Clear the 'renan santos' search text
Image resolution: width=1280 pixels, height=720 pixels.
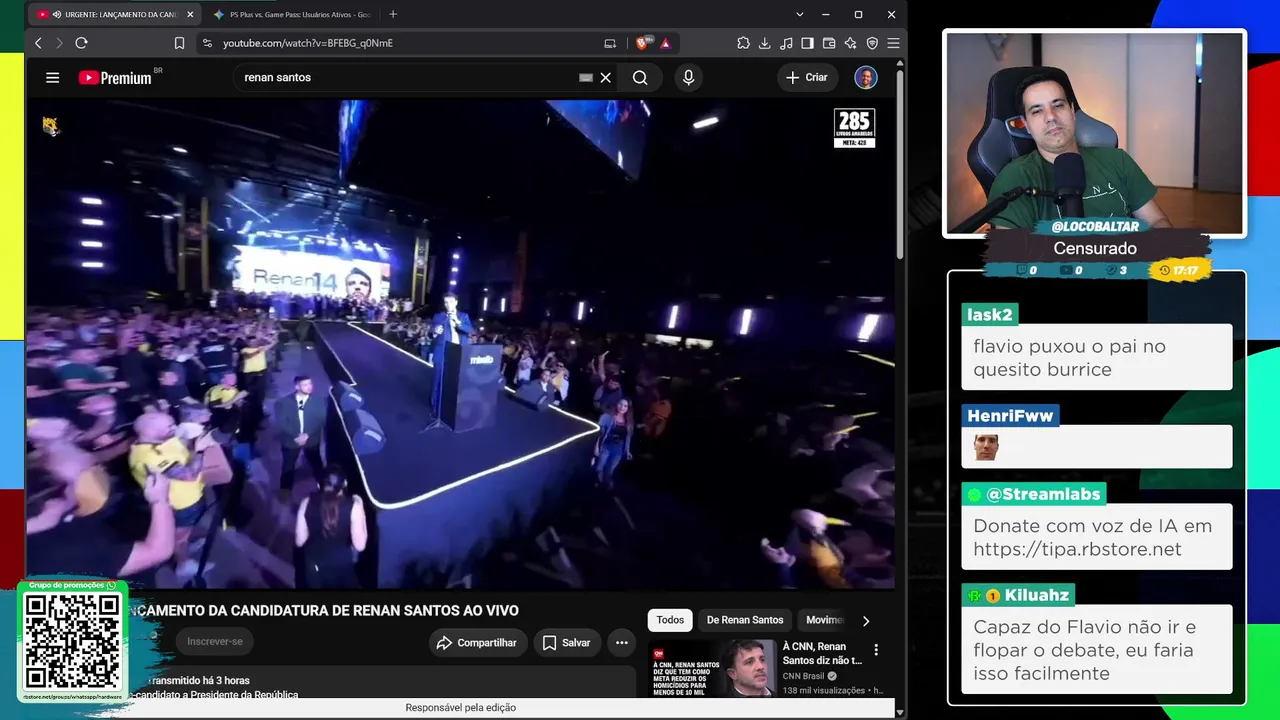(605, 77)
